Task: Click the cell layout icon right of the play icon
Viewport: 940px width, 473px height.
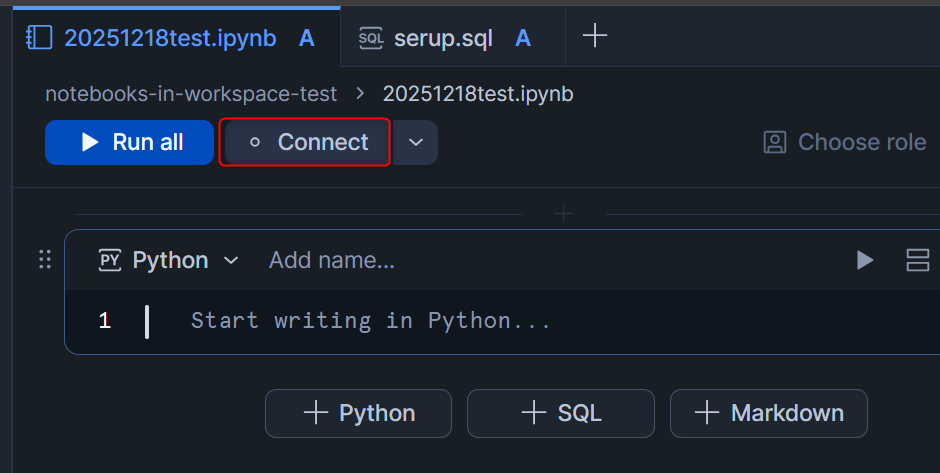Action: pos(917,261)
